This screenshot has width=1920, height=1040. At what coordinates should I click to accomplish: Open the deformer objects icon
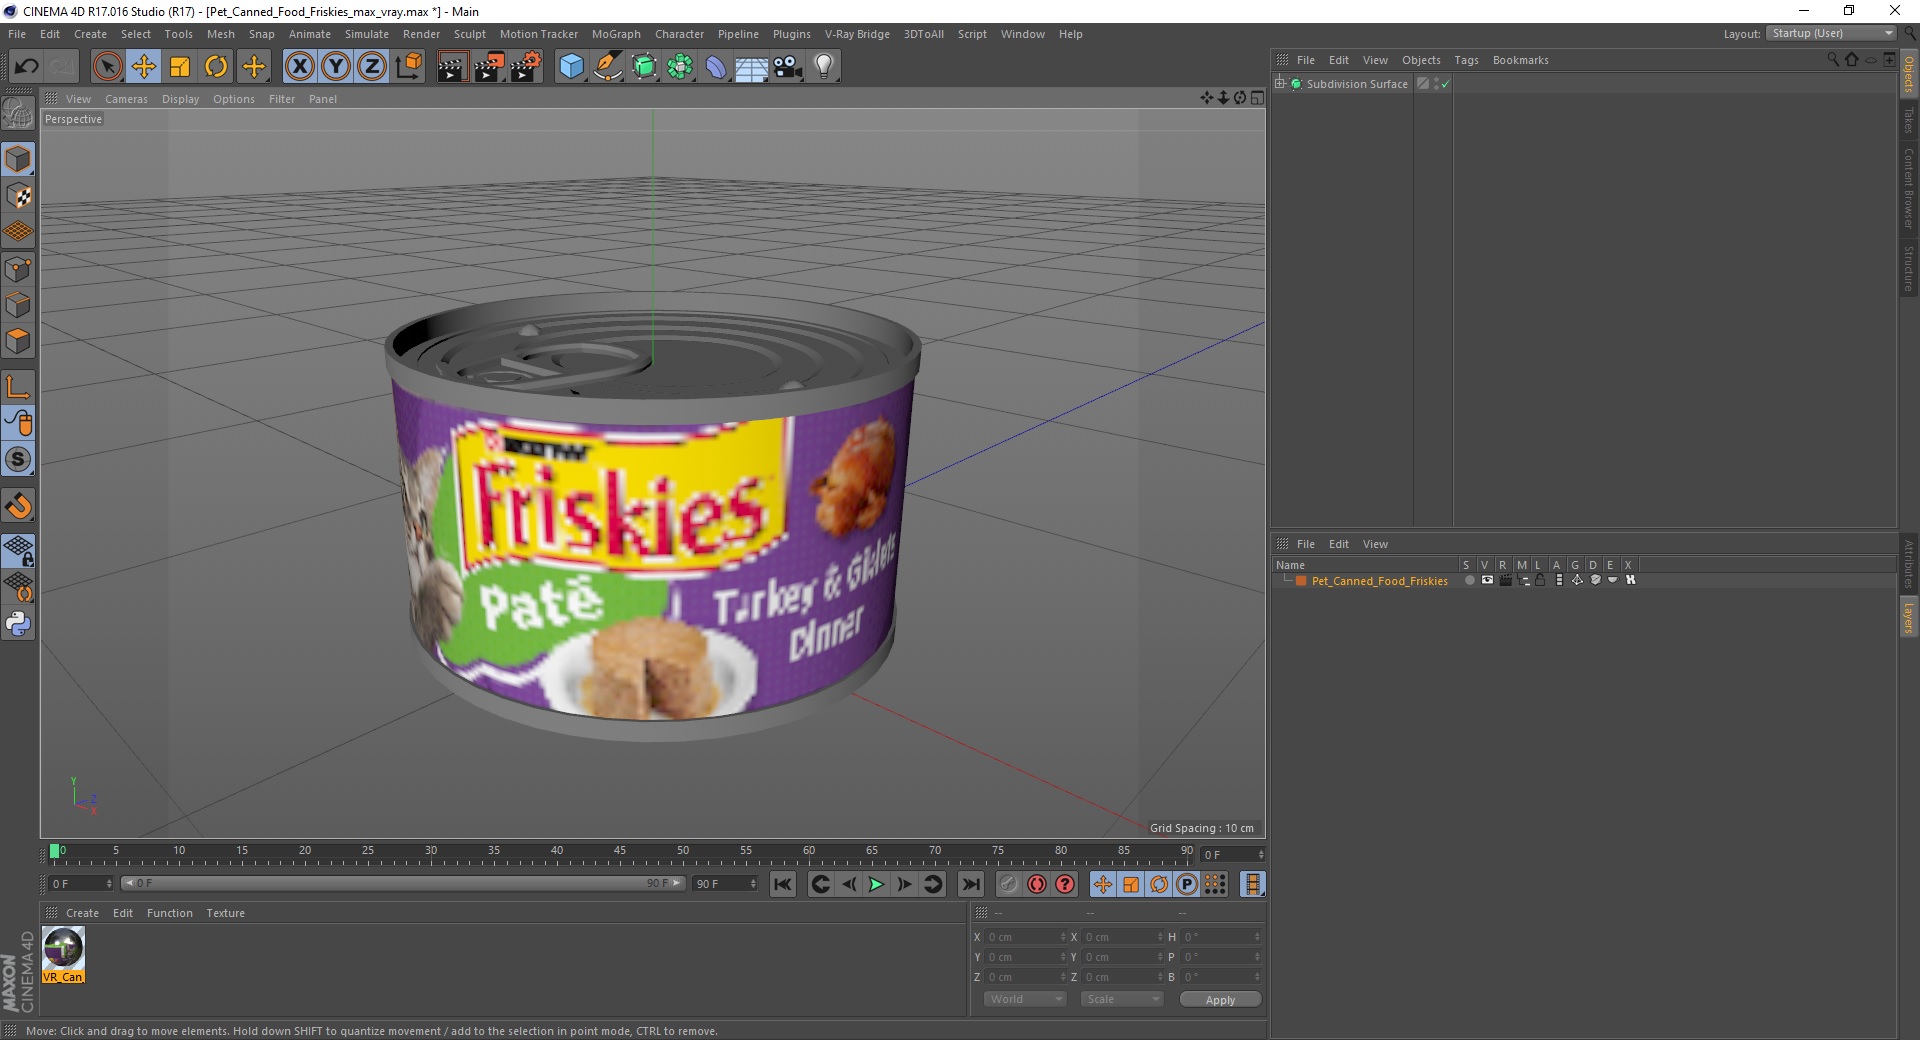point(716,67)
